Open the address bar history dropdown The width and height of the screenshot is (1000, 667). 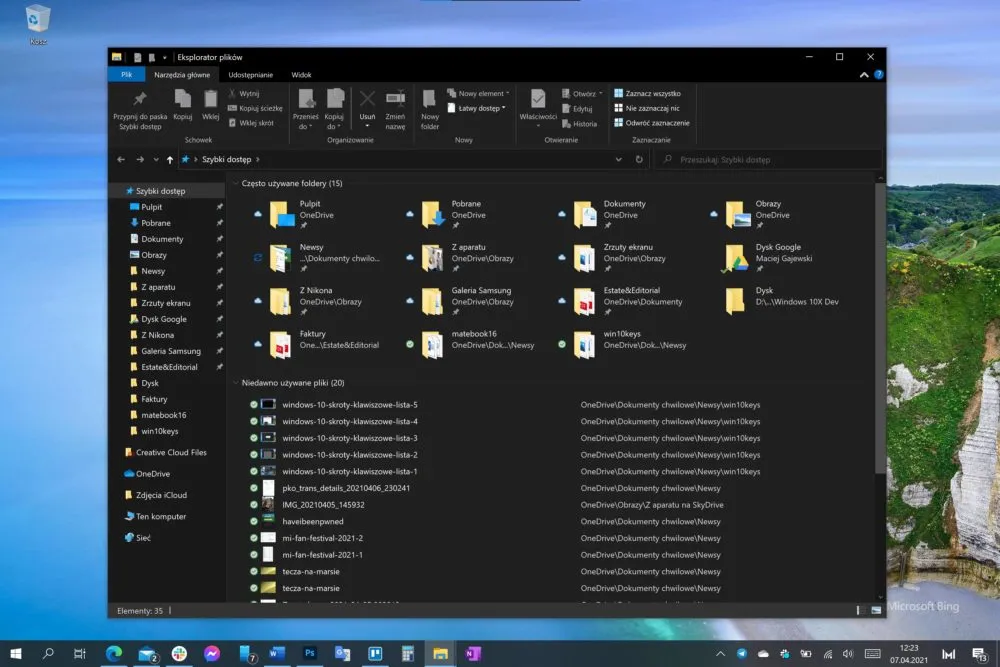coord(618,159)
